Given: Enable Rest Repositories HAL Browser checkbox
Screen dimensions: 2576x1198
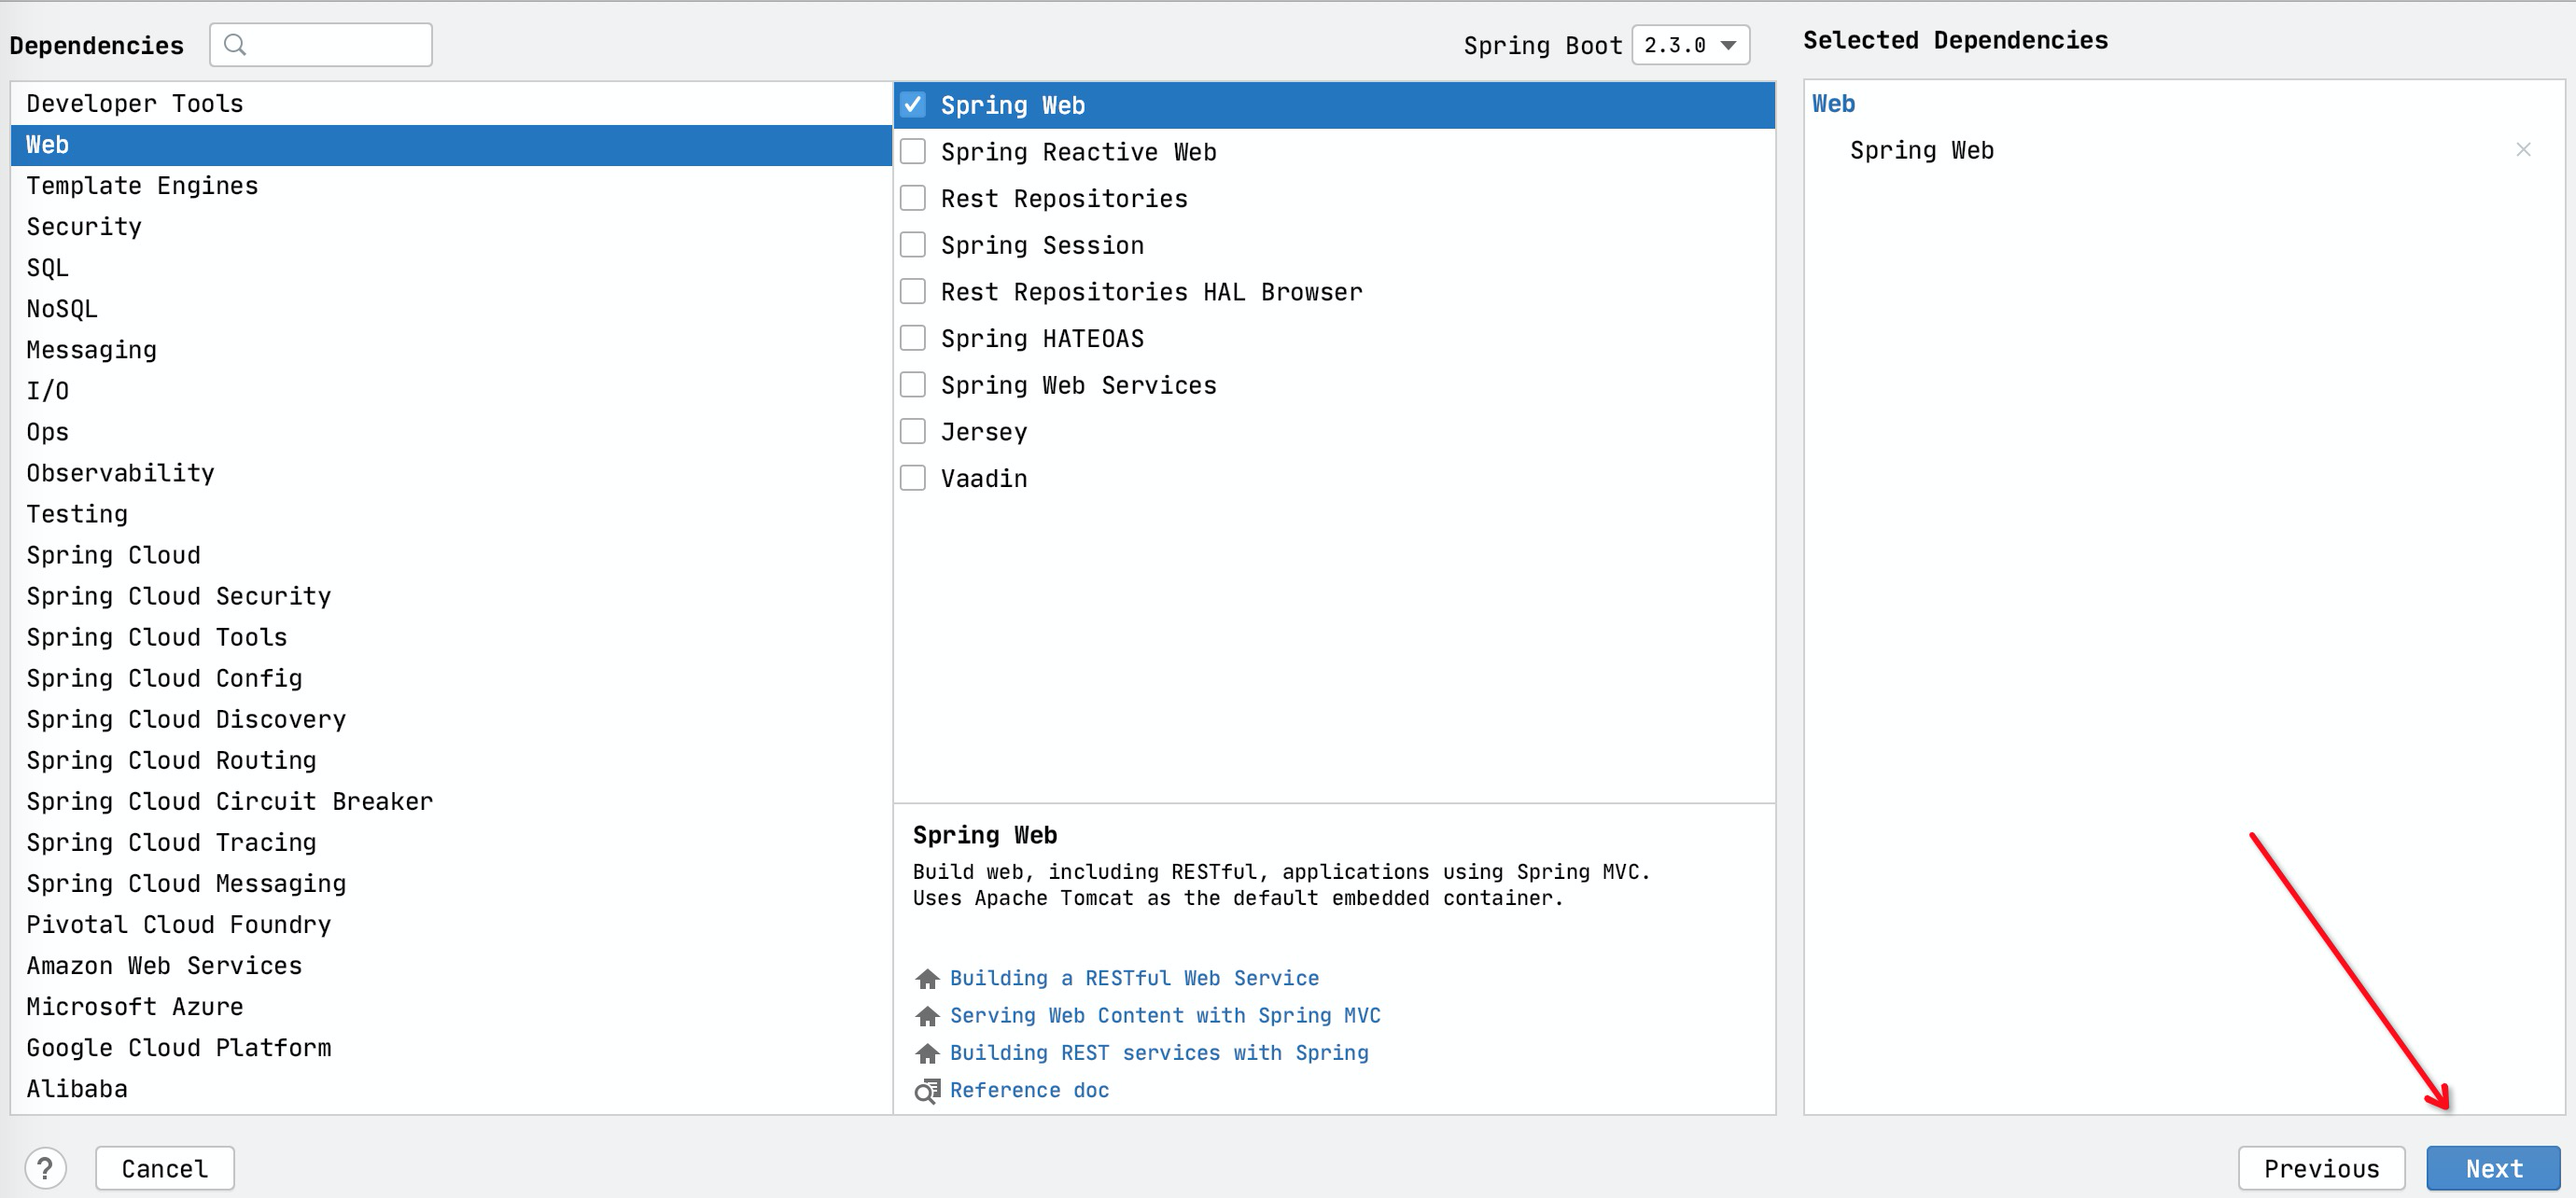Looking at the screenshot, I should pyautogui.click(x=913, y=292).
